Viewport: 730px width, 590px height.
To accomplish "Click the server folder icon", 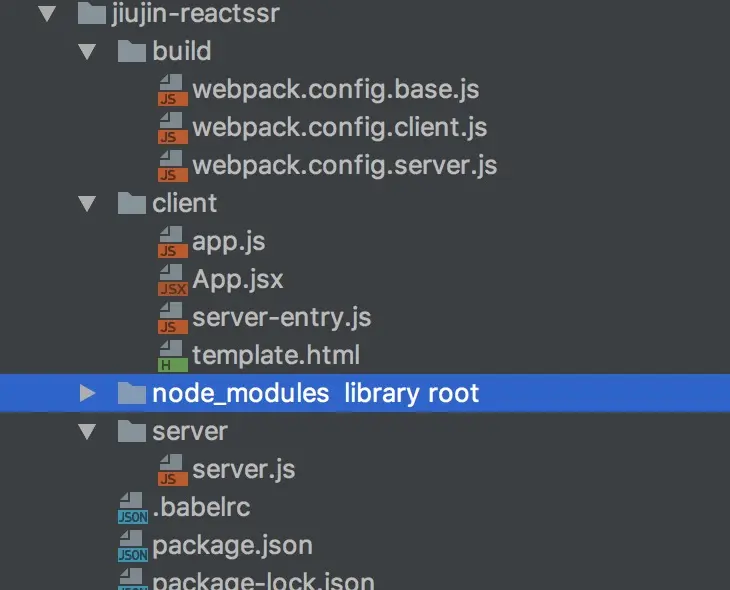I will (x=132, y=431).
